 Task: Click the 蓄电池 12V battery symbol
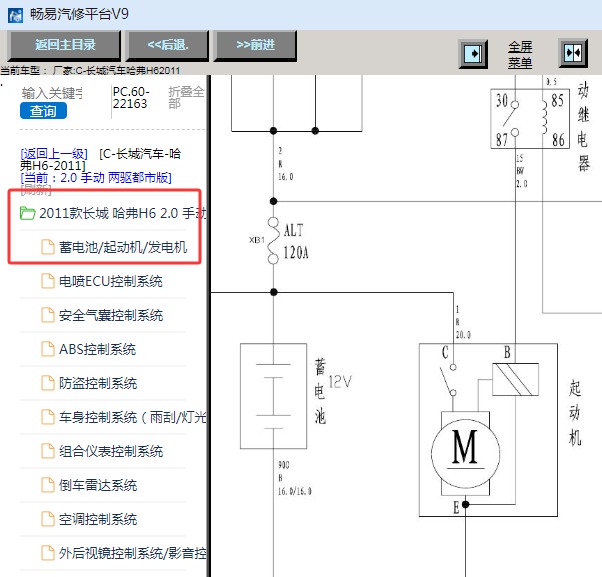(273, 396)
